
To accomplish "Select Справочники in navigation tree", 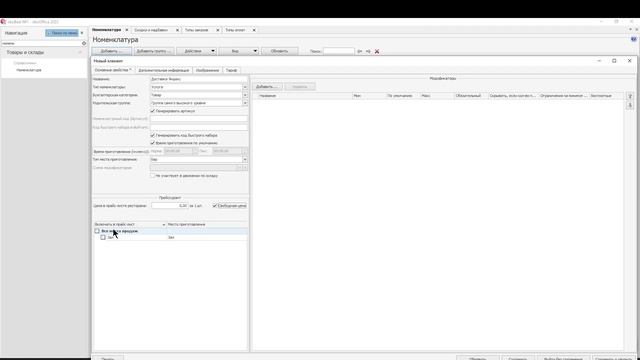I will (25, 63).
